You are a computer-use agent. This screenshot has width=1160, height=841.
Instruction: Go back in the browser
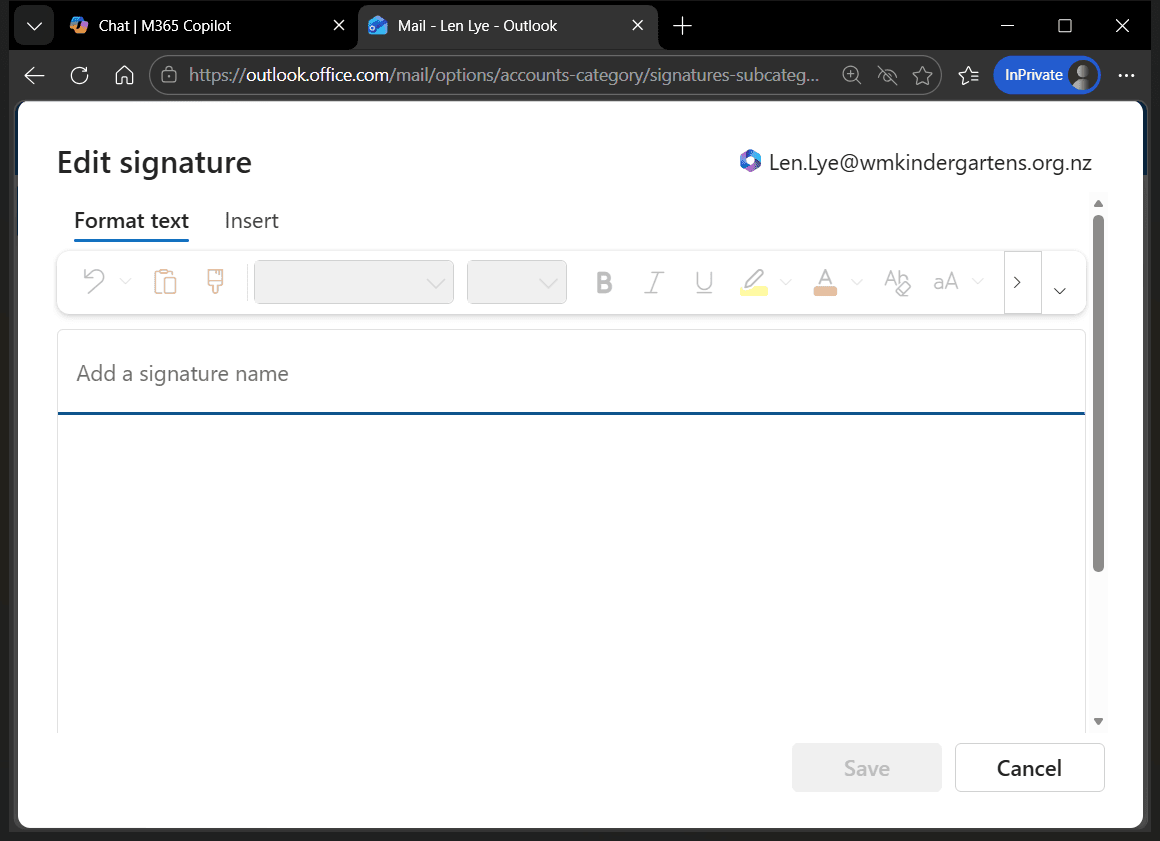(x=35, y=75)
